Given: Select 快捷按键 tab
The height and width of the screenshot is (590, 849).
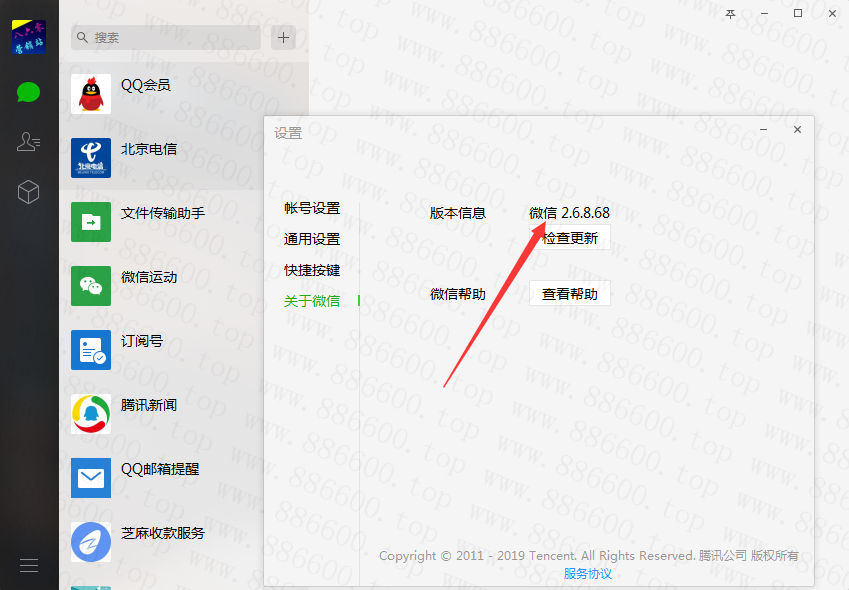Looking at the screenshot, I should [x=312, y=270].
